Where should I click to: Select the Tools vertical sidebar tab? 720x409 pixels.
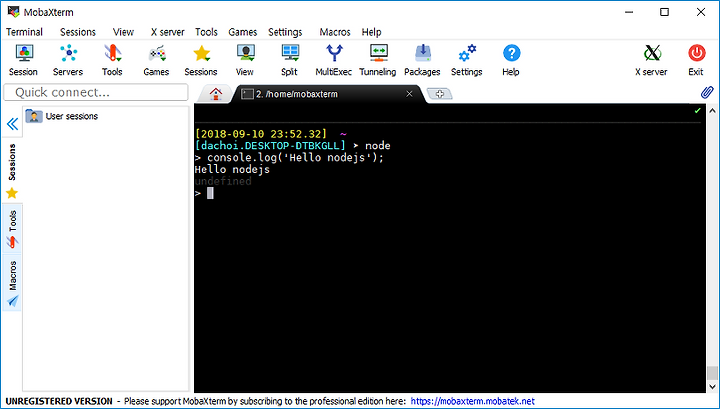(12, 228)
